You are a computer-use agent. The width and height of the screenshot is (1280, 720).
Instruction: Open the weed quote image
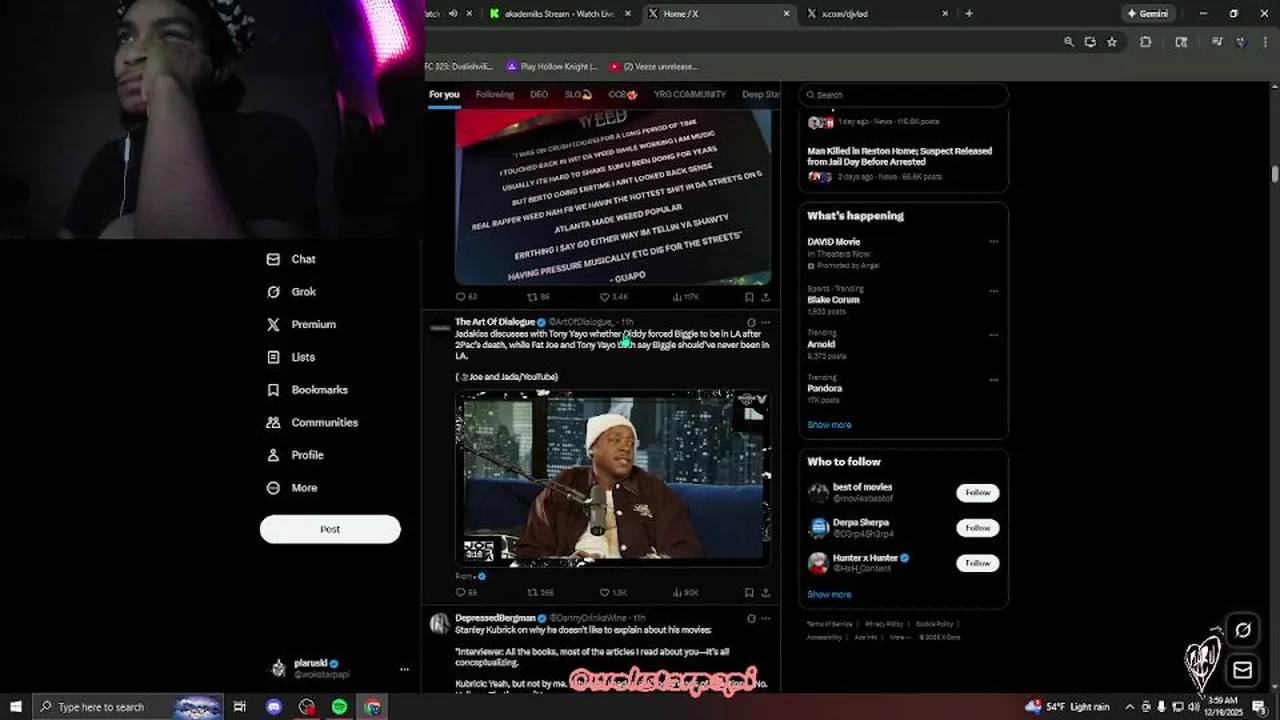coord(613,198)
